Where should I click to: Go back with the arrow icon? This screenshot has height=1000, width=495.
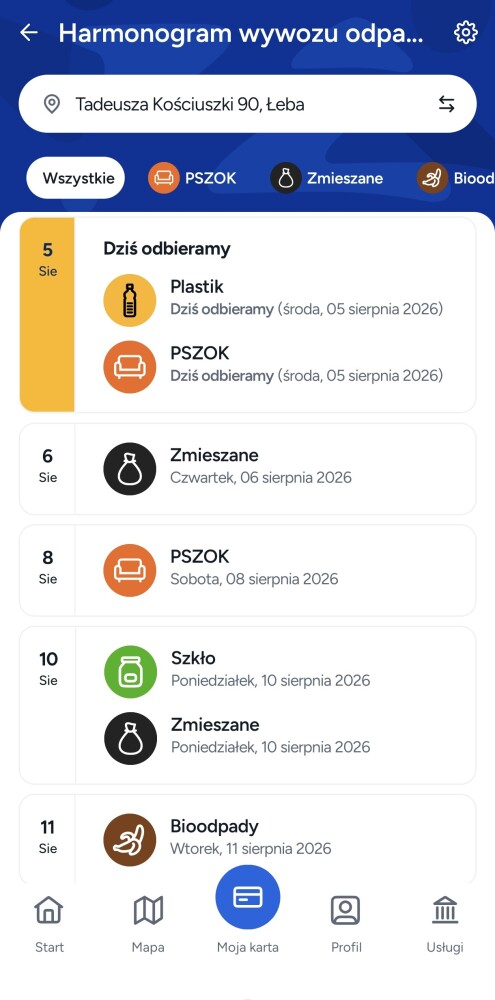pos(29,33)
